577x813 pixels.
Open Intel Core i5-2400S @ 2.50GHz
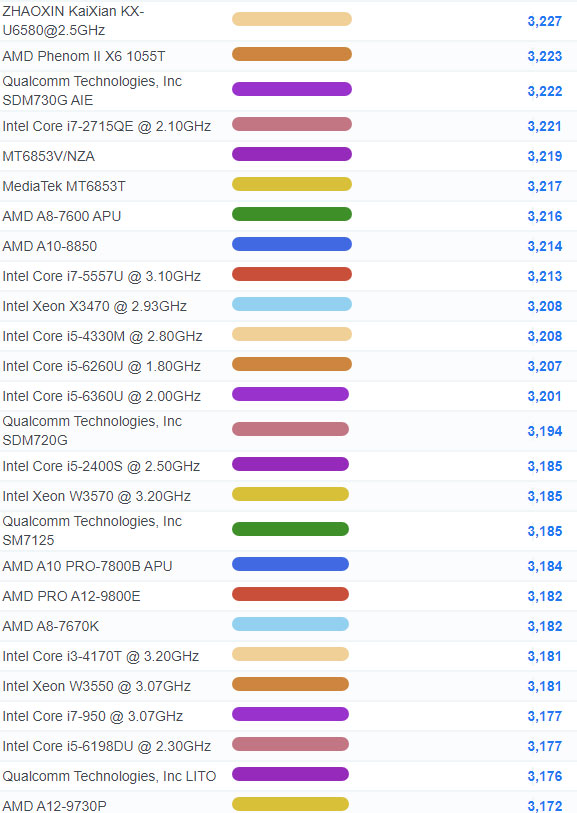click(x=101, y=466)
